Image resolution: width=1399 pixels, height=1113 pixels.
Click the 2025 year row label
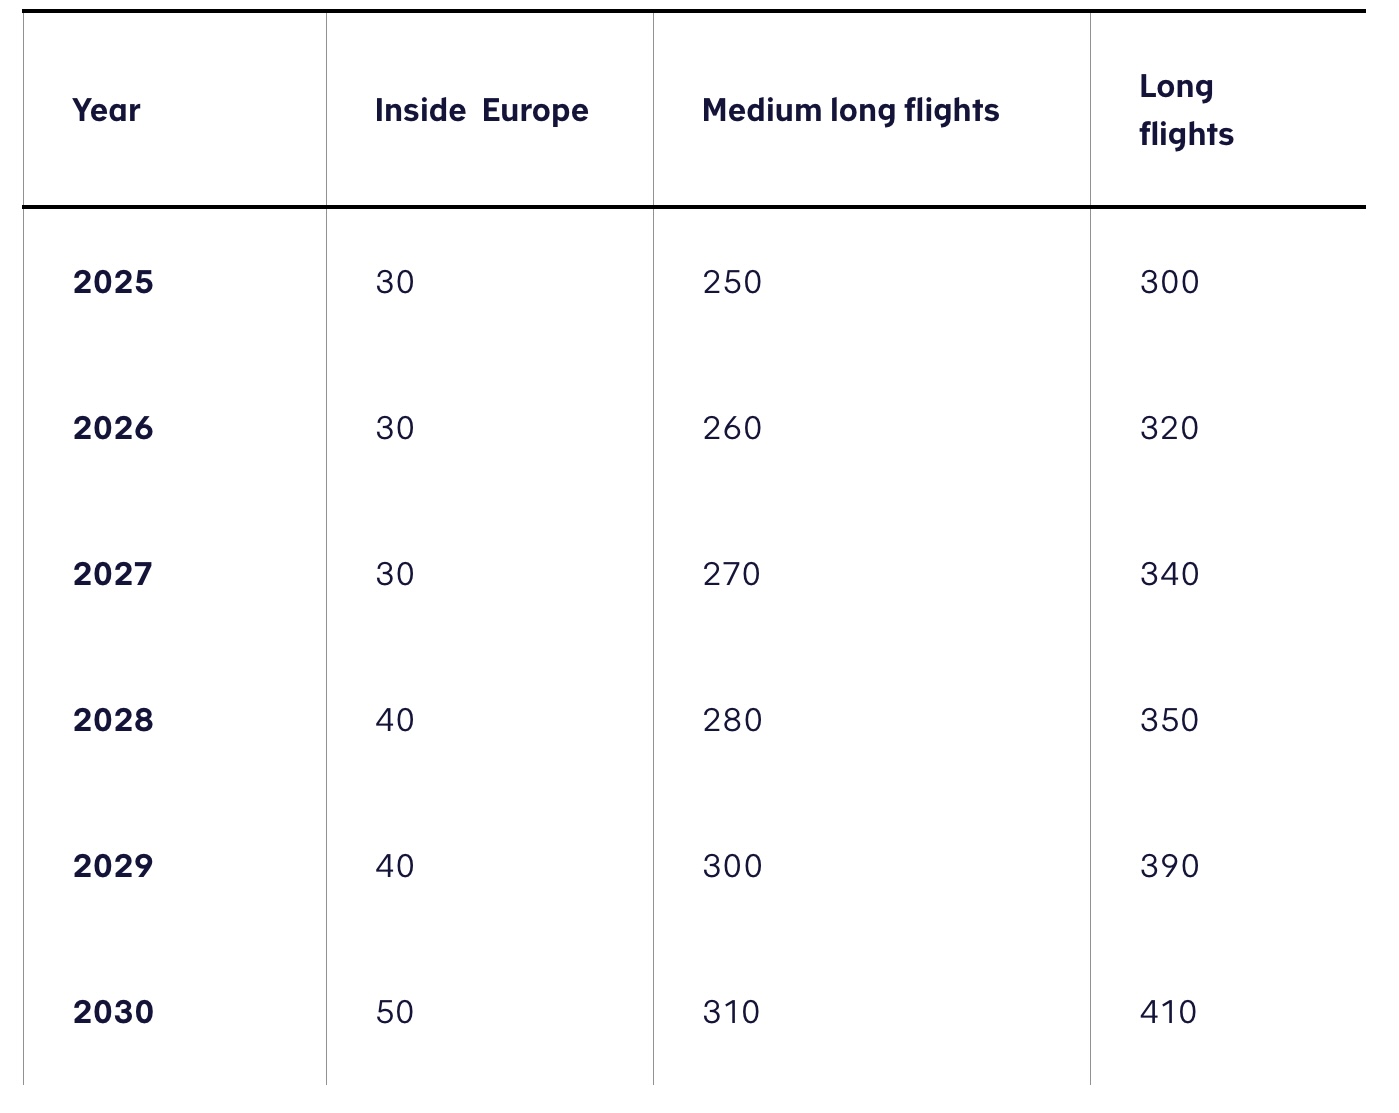click(x=113, y=282)
